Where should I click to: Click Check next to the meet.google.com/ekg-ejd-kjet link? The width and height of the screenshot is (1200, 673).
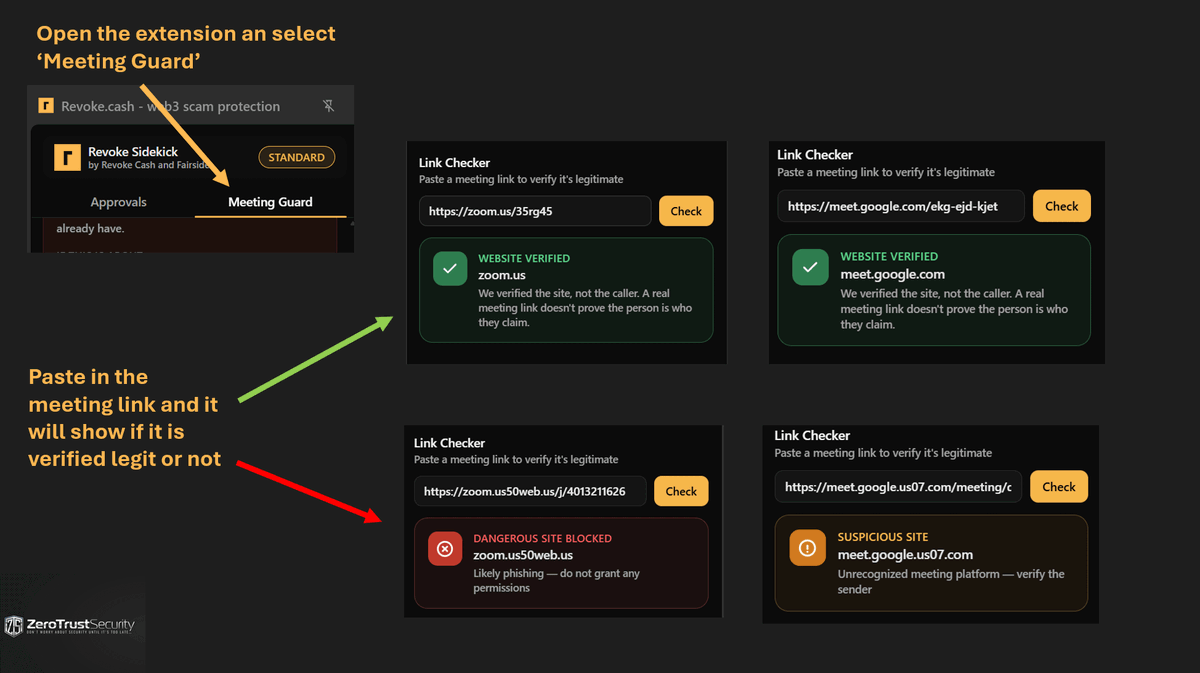pos(1061,206)
